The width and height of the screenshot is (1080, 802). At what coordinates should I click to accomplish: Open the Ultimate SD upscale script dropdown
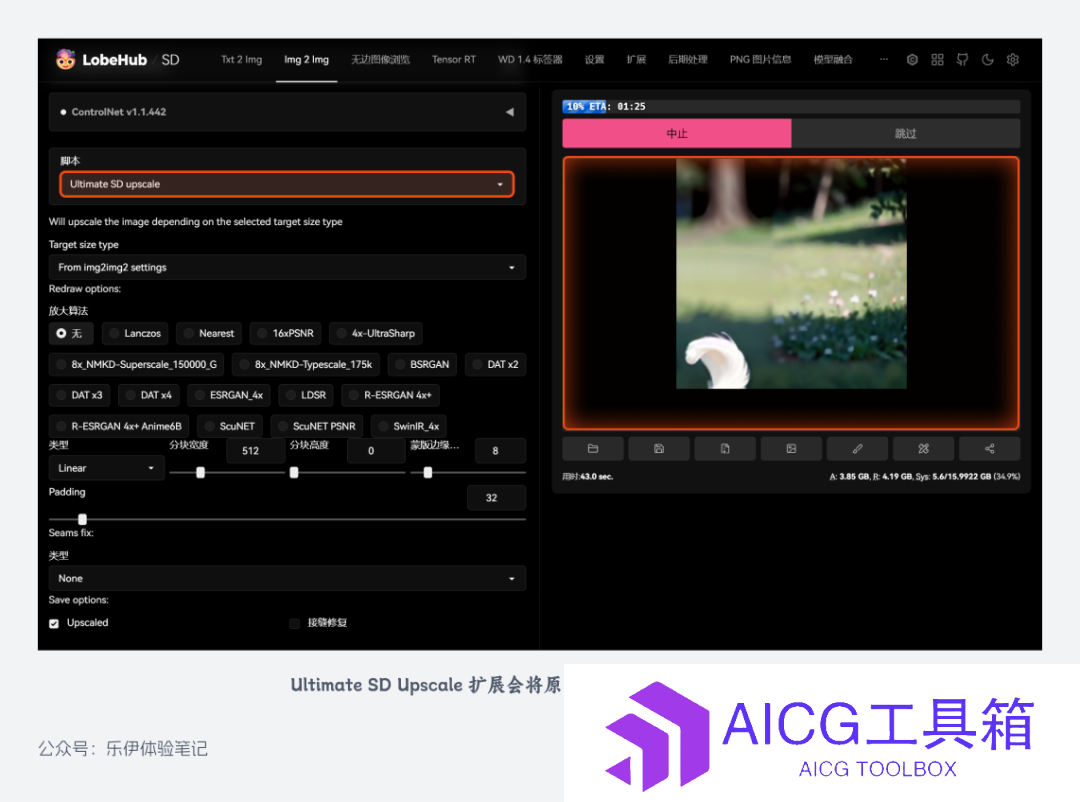(x=287, y=184)
